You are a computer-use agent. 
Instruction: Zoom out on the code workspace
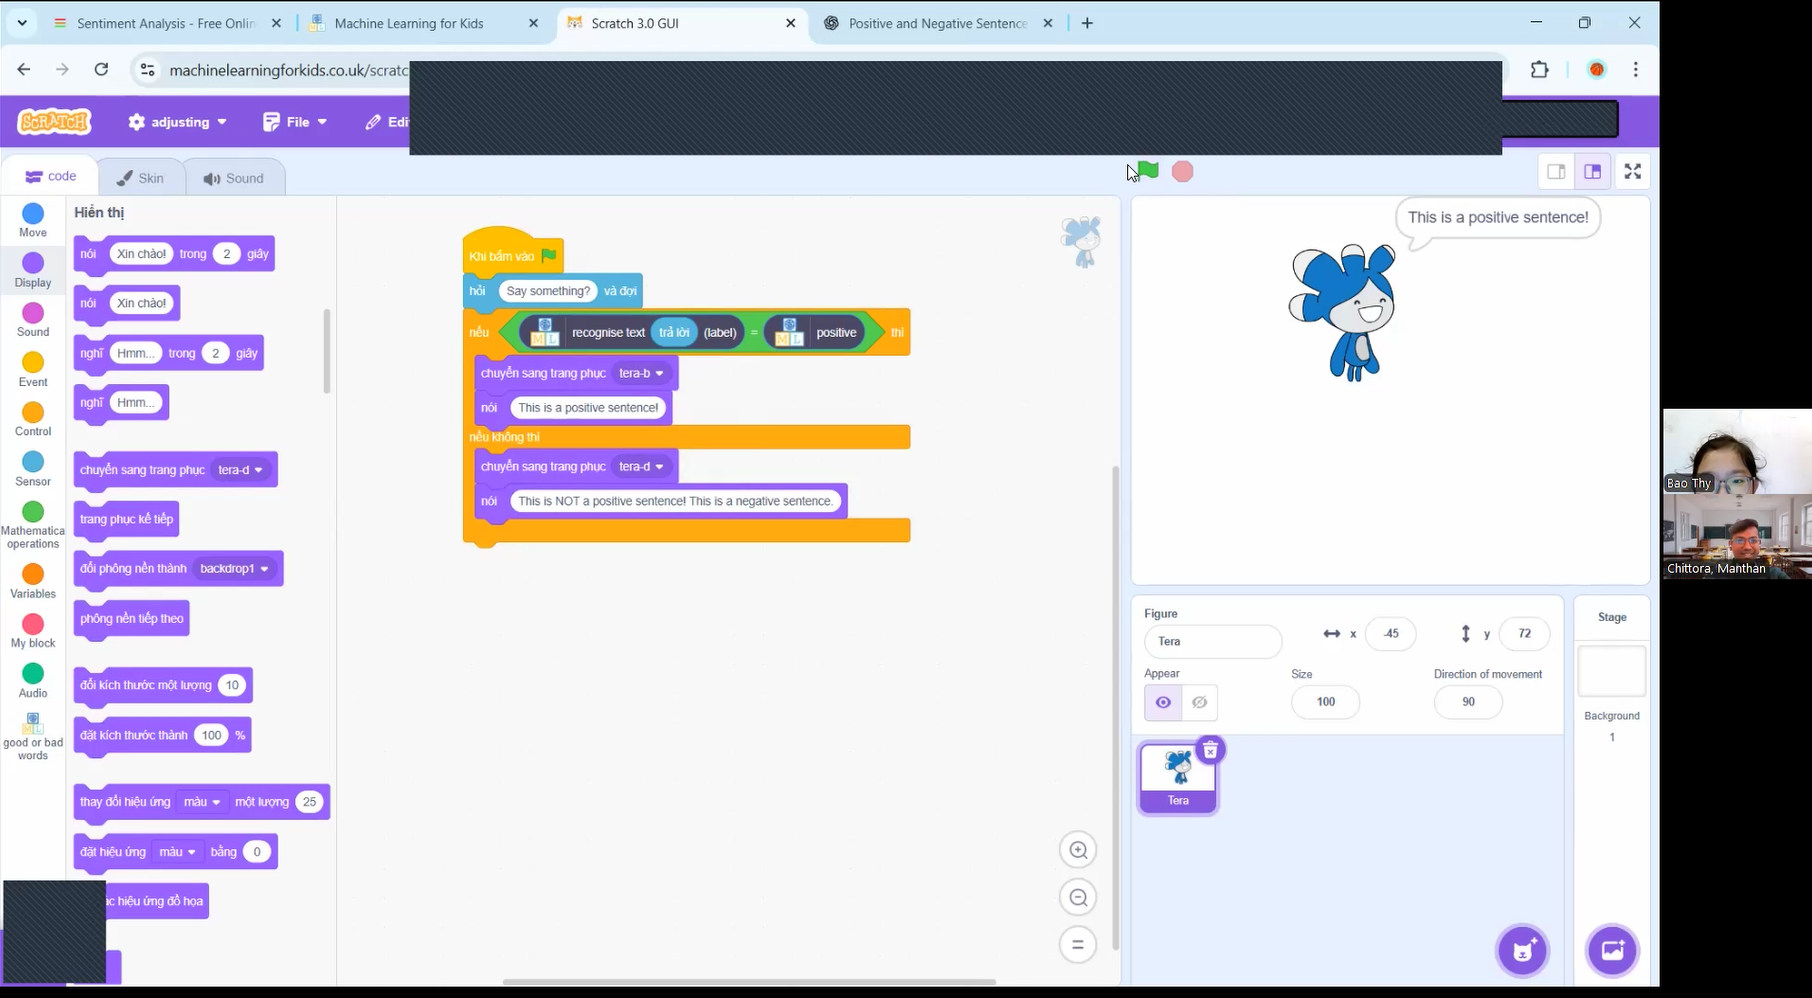1078,898
